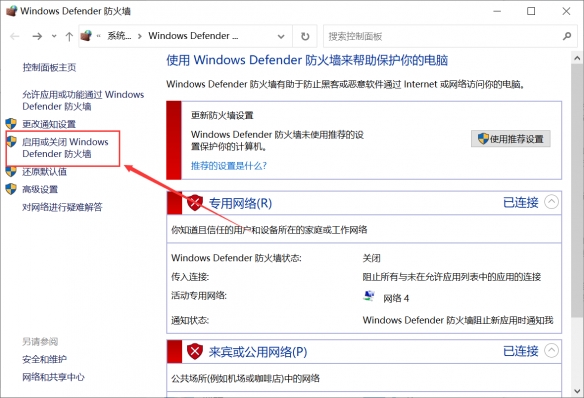The height and width of the screenshot is (398, 584).
Task: Click firewall status value 关闭
Action: (371, 258)
